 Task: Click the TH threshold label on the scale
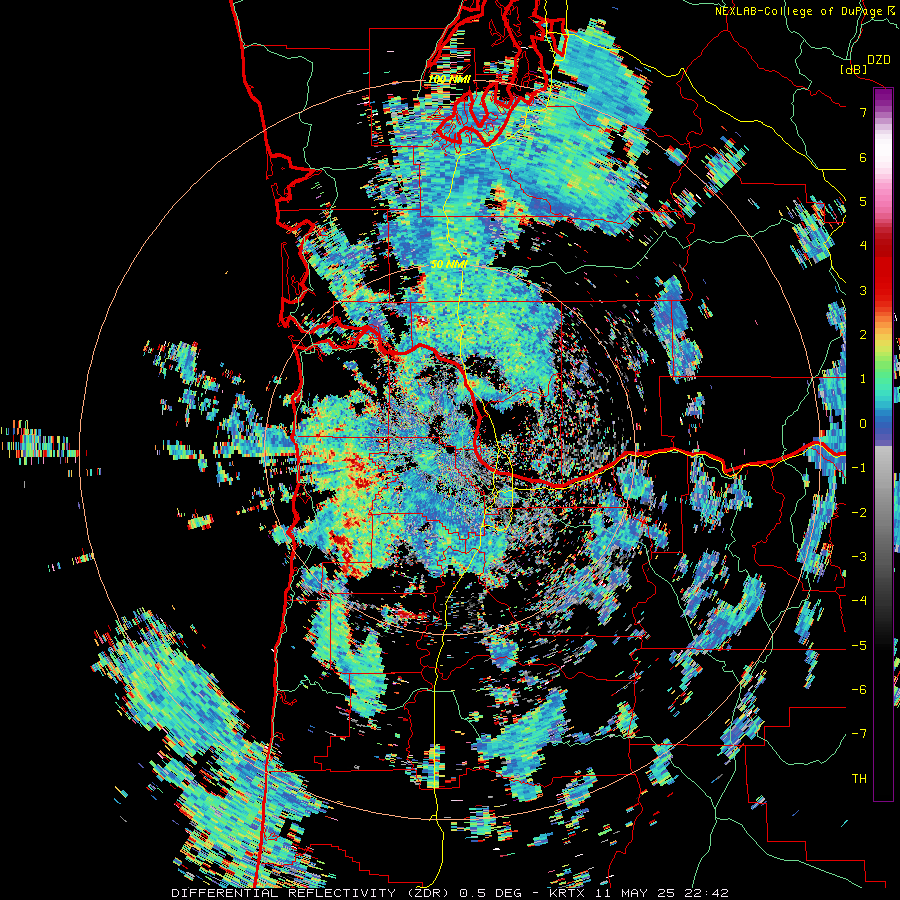859,778
